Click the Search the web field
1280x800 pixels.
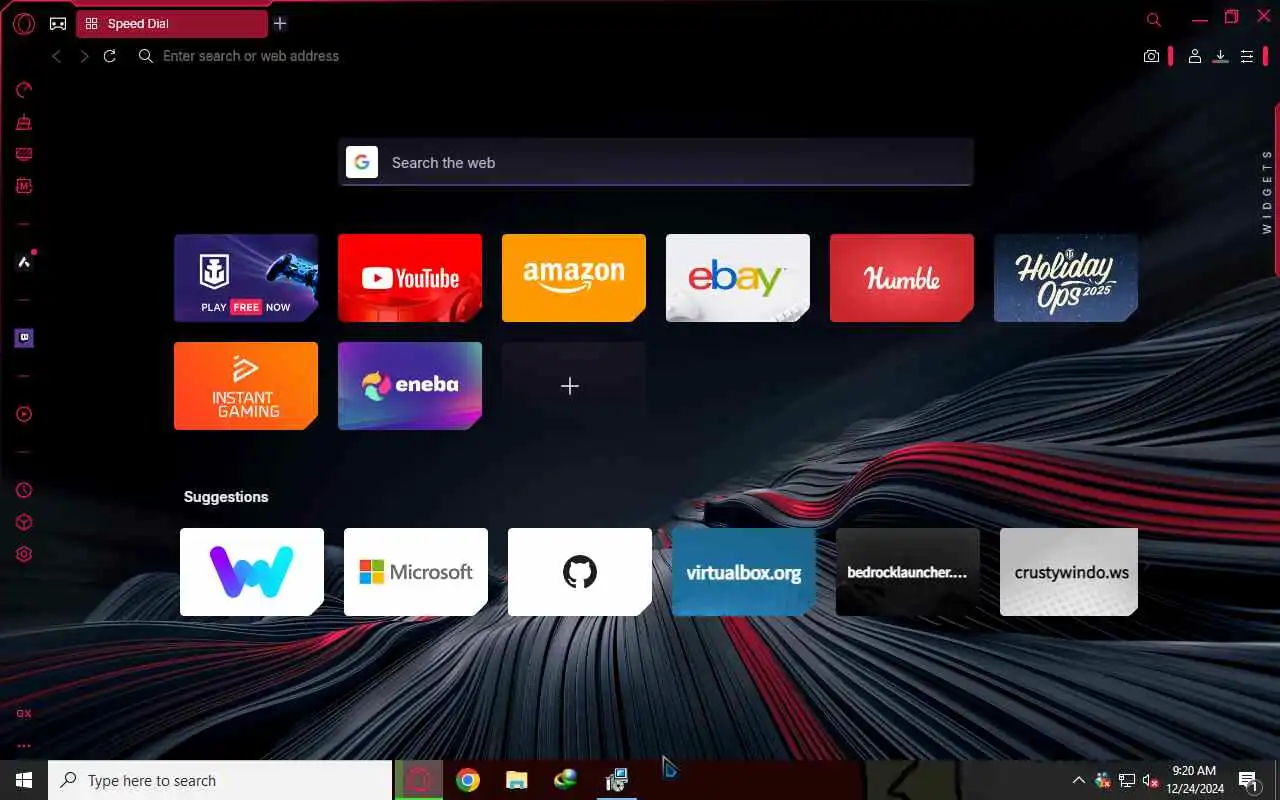coord(656,162)
